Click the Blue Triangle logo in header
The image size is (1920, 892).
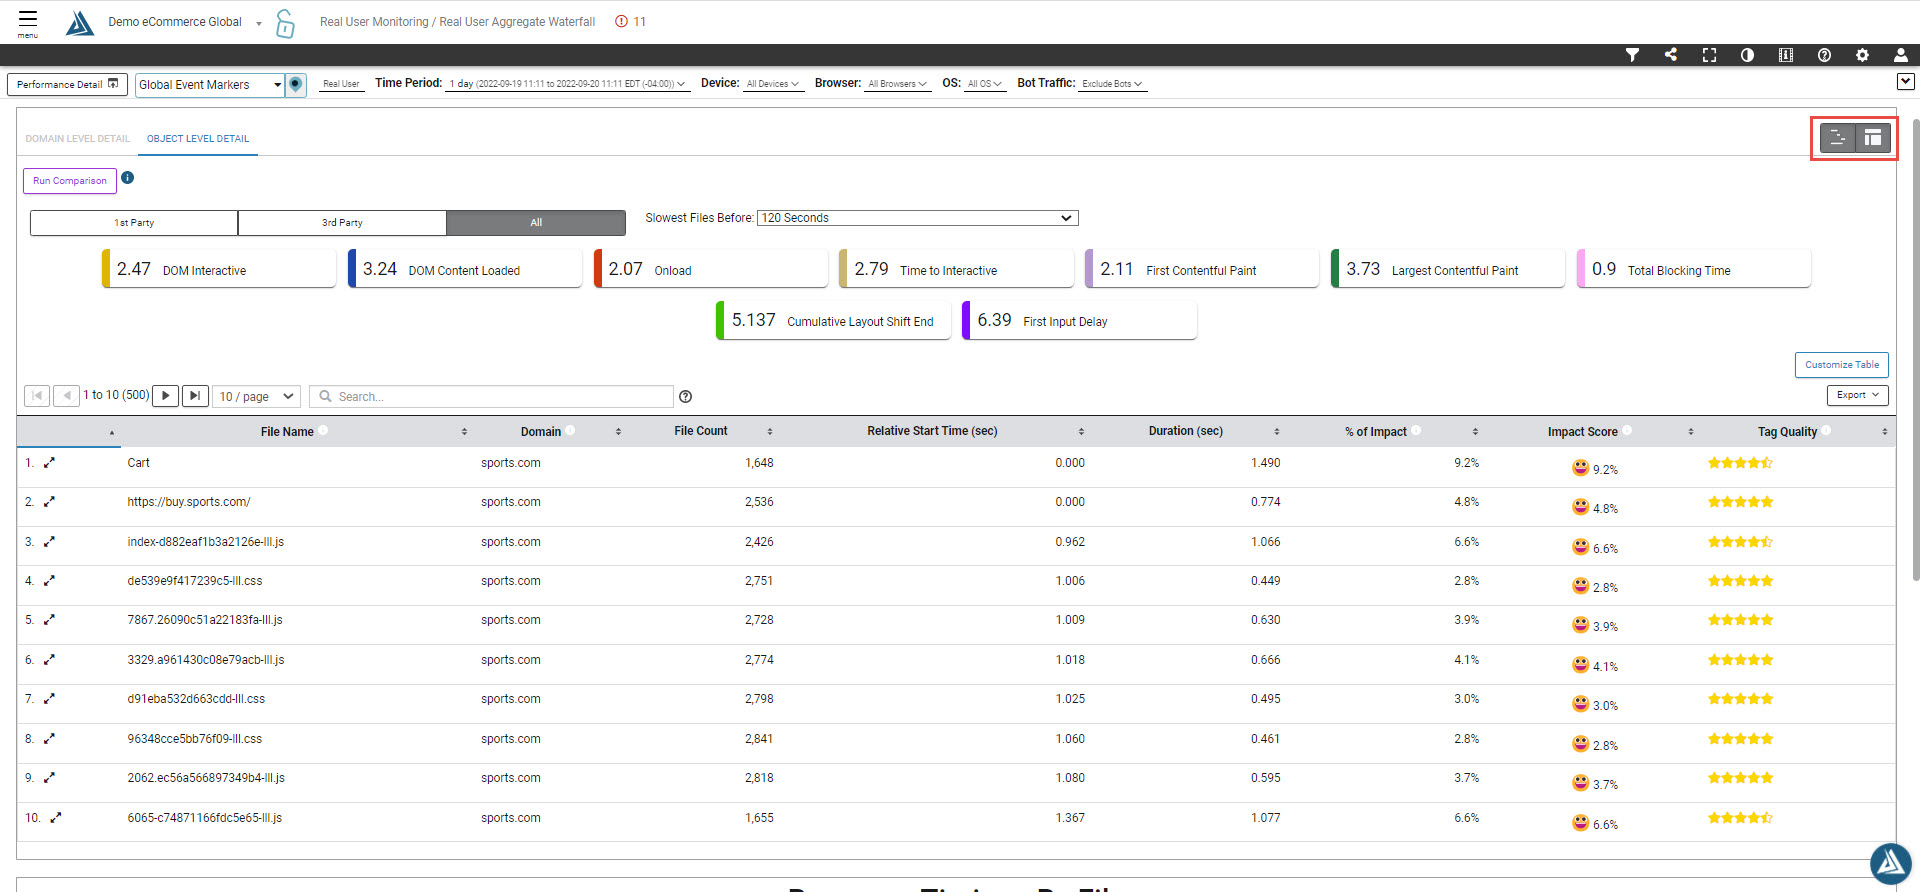80,22
